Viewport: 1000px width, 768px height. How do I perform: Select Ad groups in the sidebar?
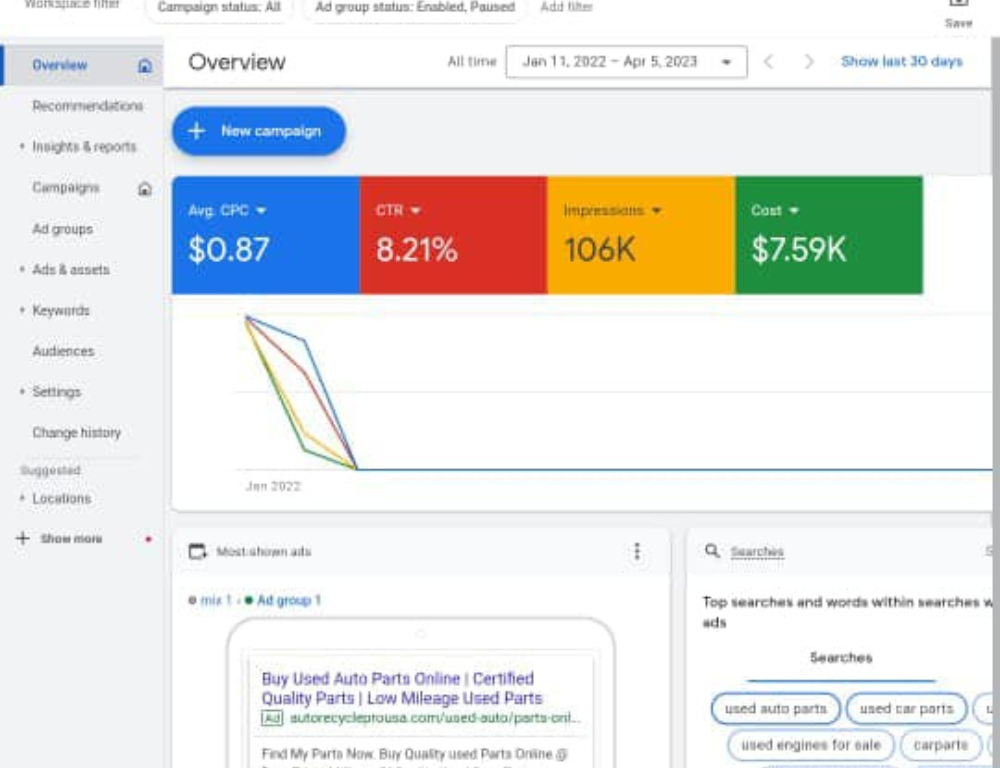(62, 229)
